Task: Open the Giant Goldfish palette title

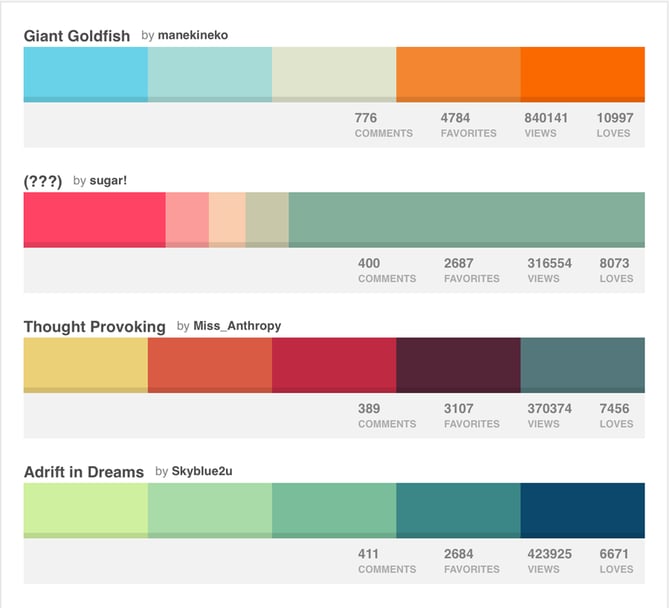Action: click(x=77, y=36)
